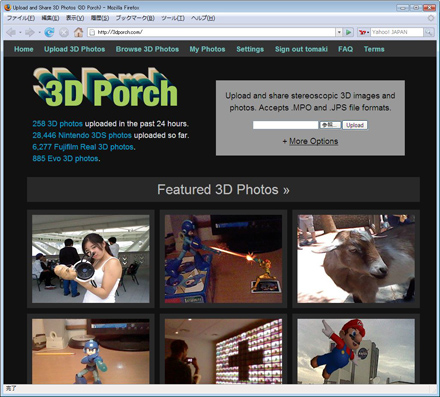440x397 pixels.
Task: Open the forward history dropdown arrow
Action: pos(39,32)
